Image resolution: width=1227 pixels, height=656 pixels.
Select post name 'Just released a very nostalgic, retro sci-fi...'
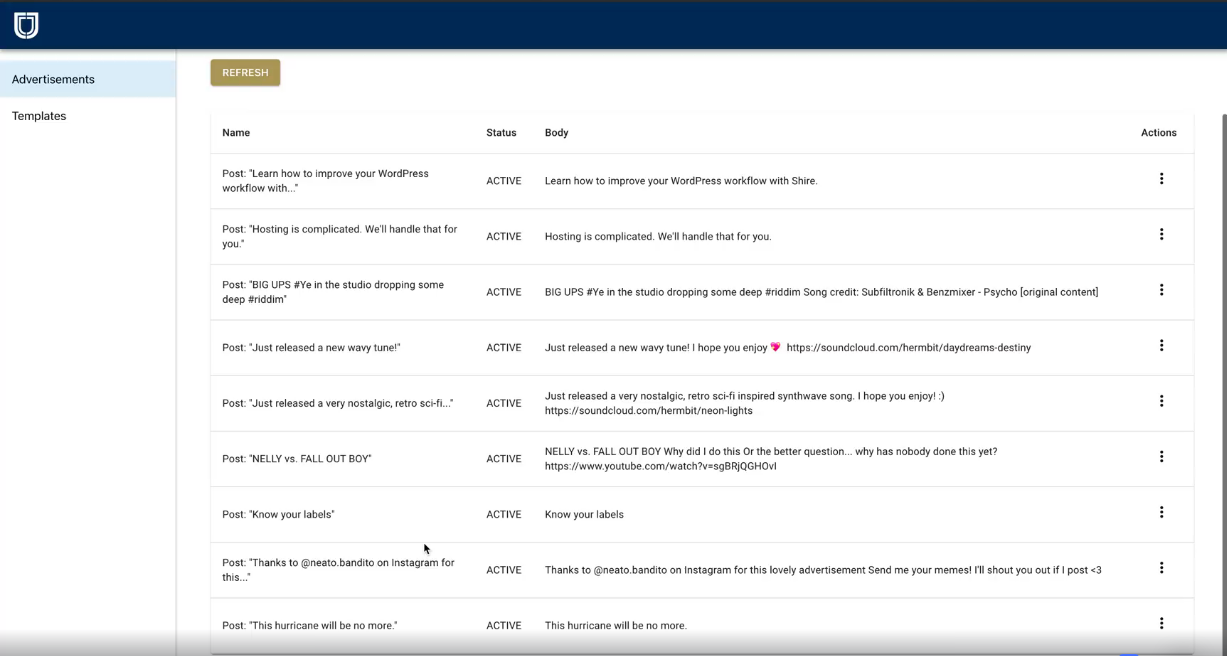pos(338,403)
